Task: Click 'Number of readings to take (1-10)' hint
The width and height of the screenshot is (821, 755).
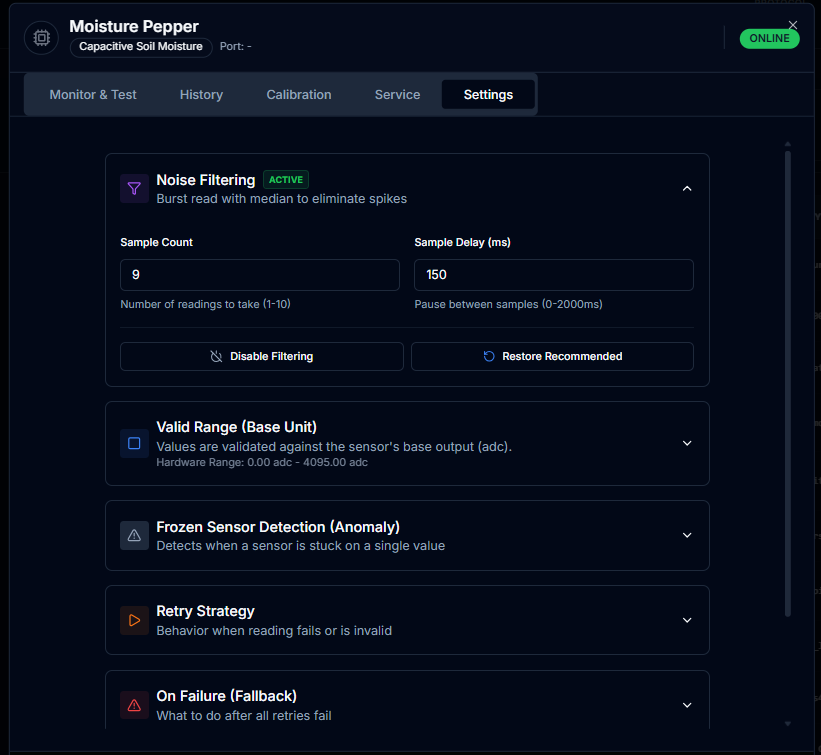Action: pyautogui.click(x=205, y=304)
